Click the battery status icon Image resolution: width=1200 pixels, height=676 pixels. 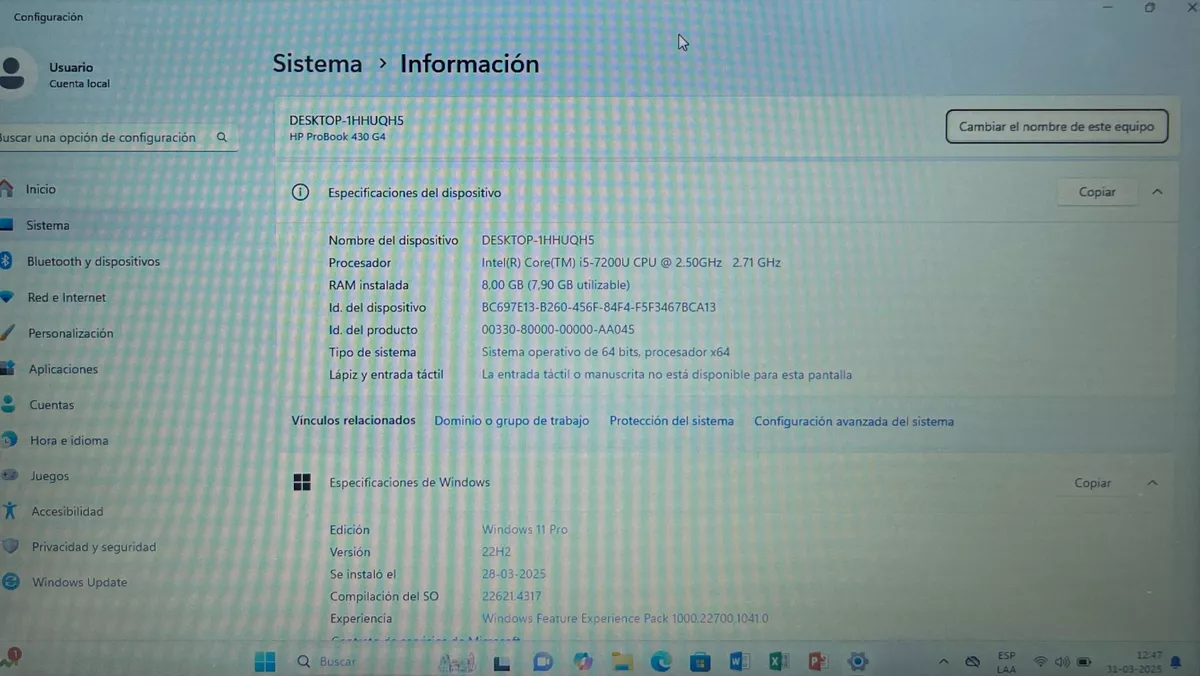[x=1083, y=662]
